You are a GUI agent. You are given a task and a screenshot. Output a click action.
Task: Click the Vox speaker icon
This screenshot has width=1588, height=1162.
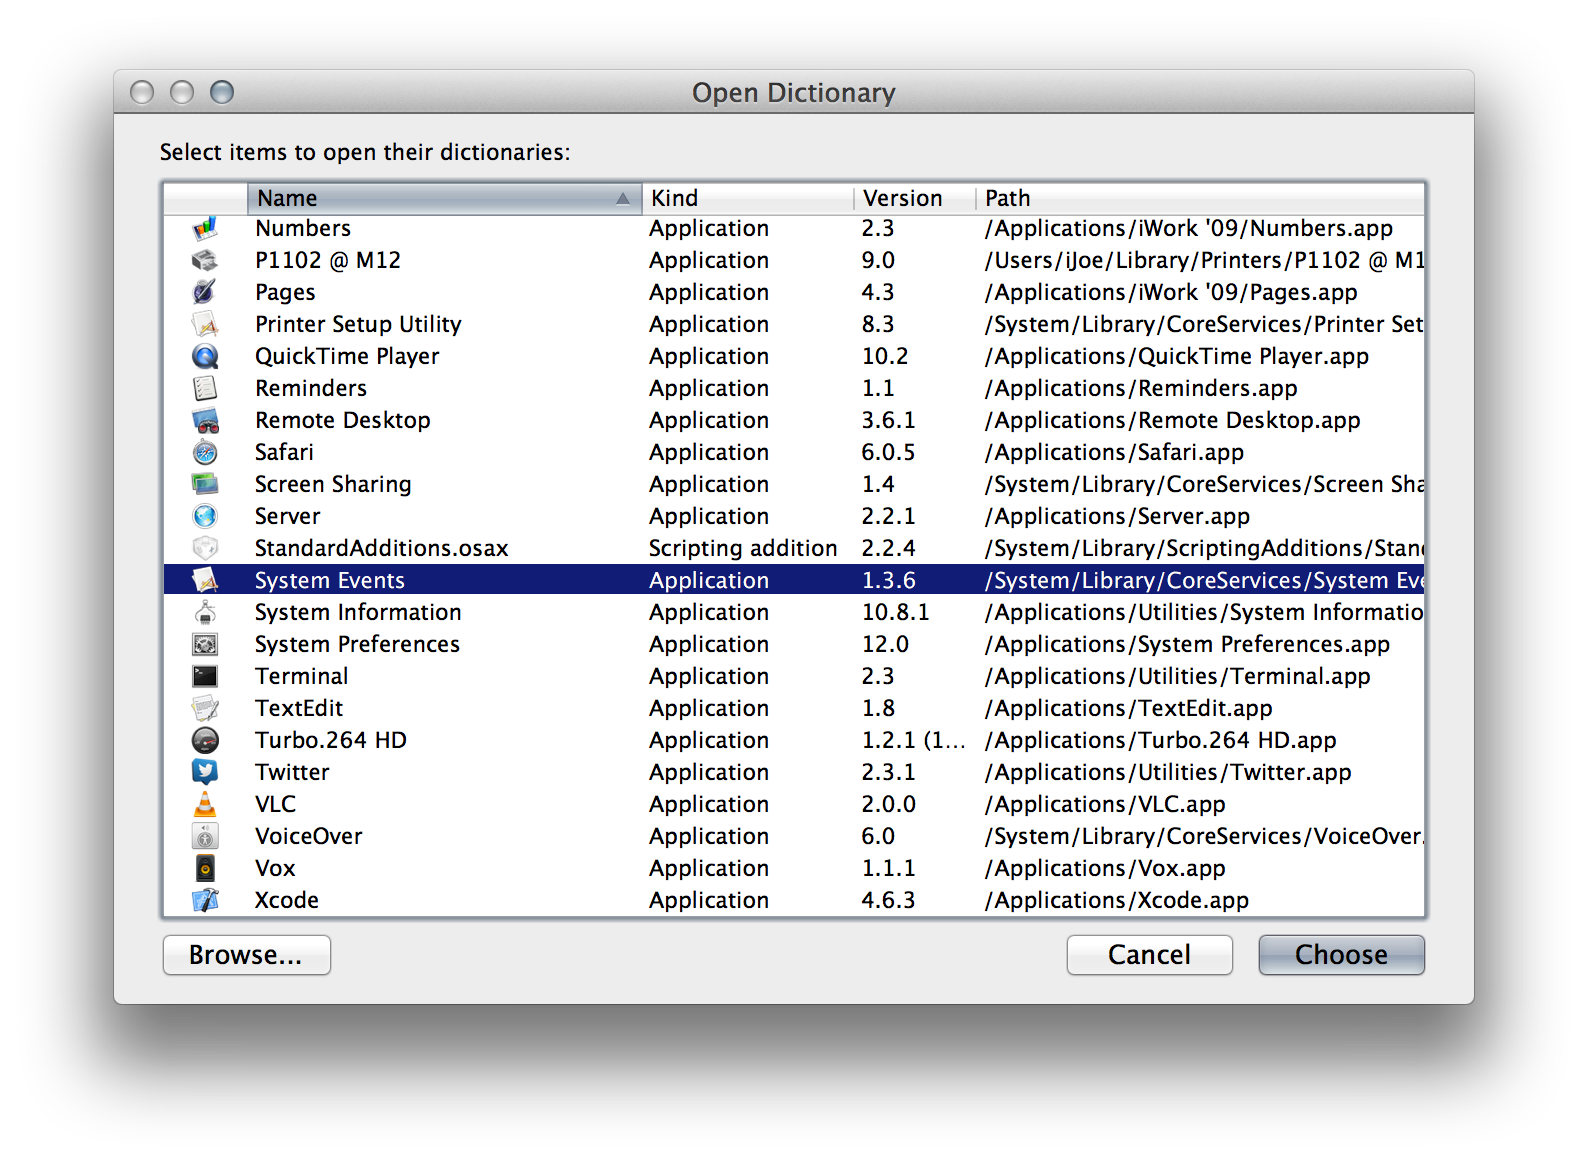tap(205, 868)
